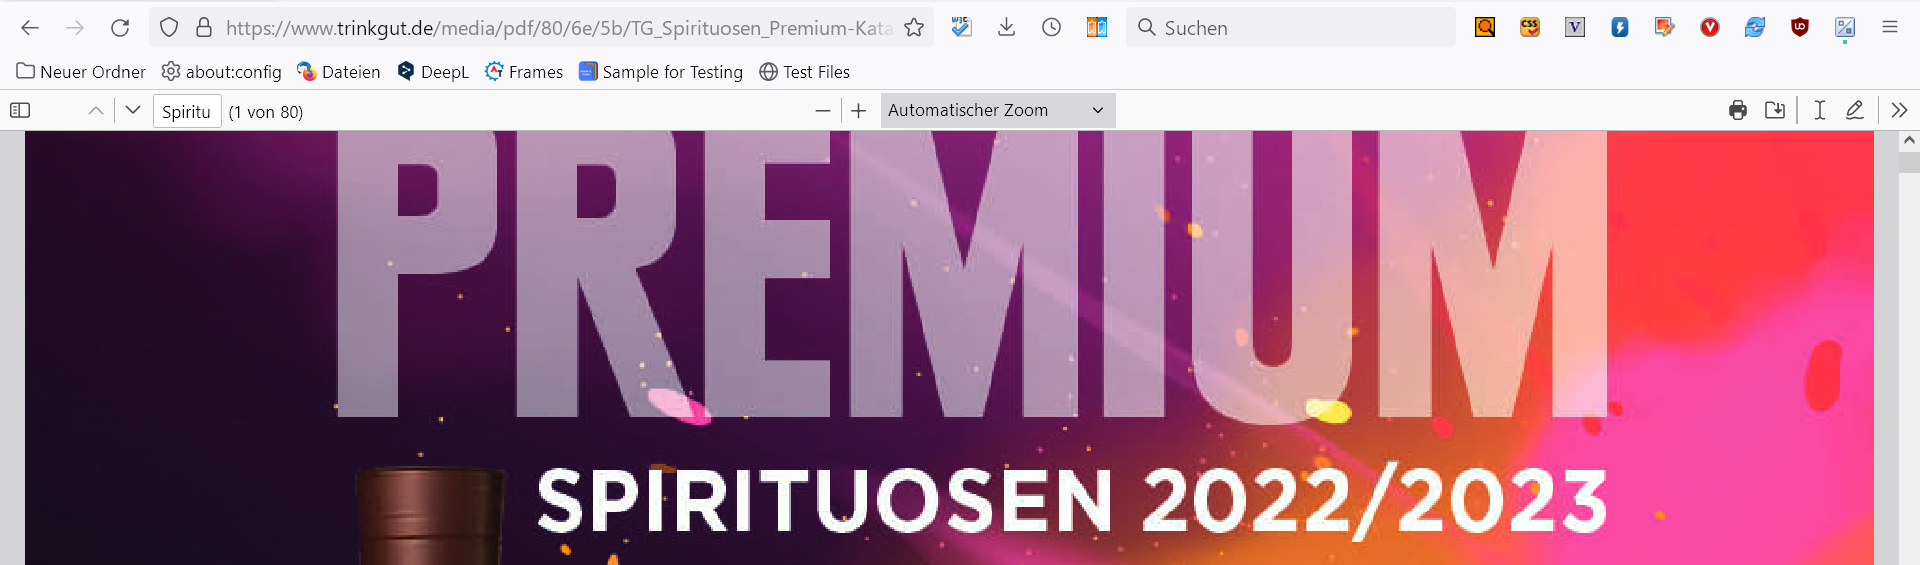Expand the PDF viewer tools menu
Screen dimensions: 1920x565
pos(1900,111)
